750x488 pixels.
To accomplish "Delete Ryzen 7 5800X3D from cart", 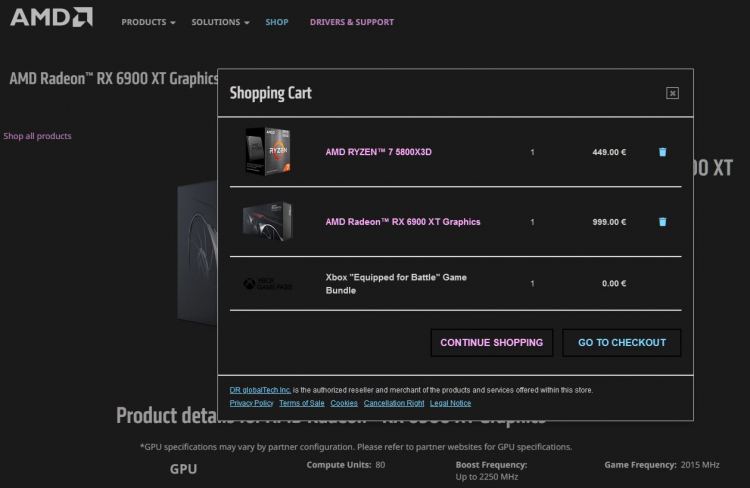I will tap(662, 152).
